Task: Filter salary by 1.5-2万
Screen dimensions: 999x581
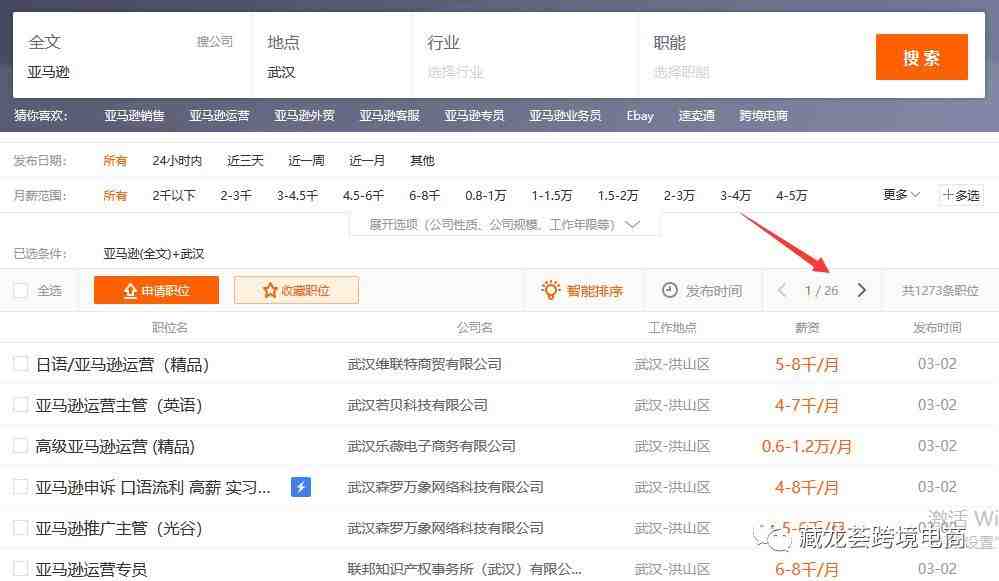Action: click(617, 196)
